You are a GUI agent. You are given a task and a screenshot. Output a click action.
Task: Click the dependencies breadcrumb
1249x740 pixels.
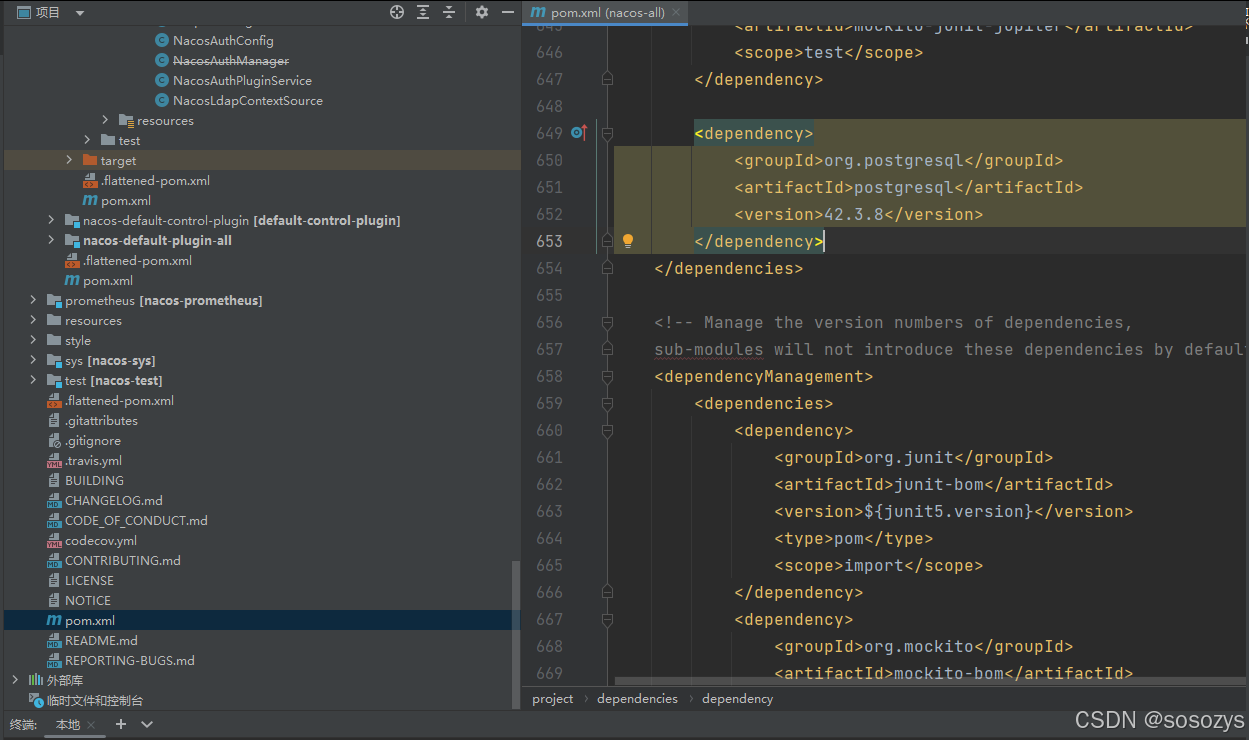(637, 699)
